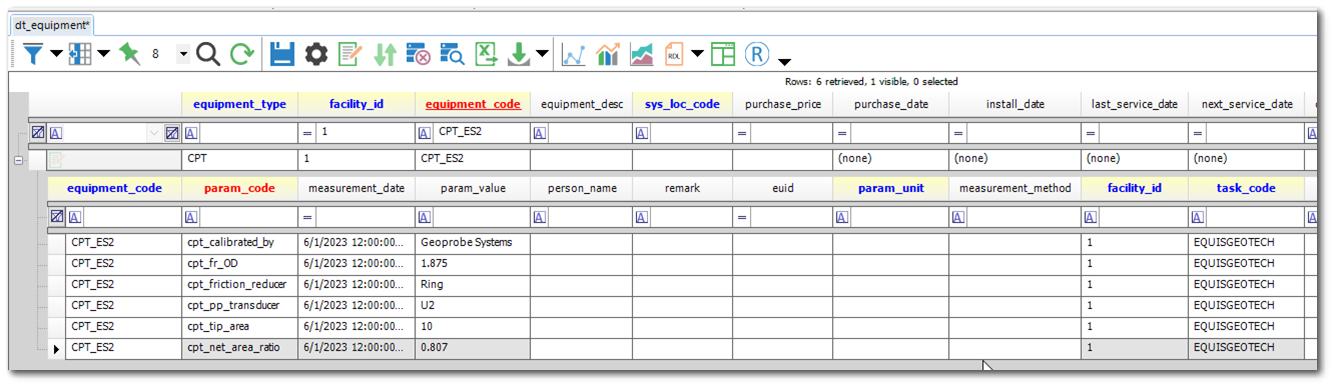Click the magnifying glass search icon

point(208,54)
